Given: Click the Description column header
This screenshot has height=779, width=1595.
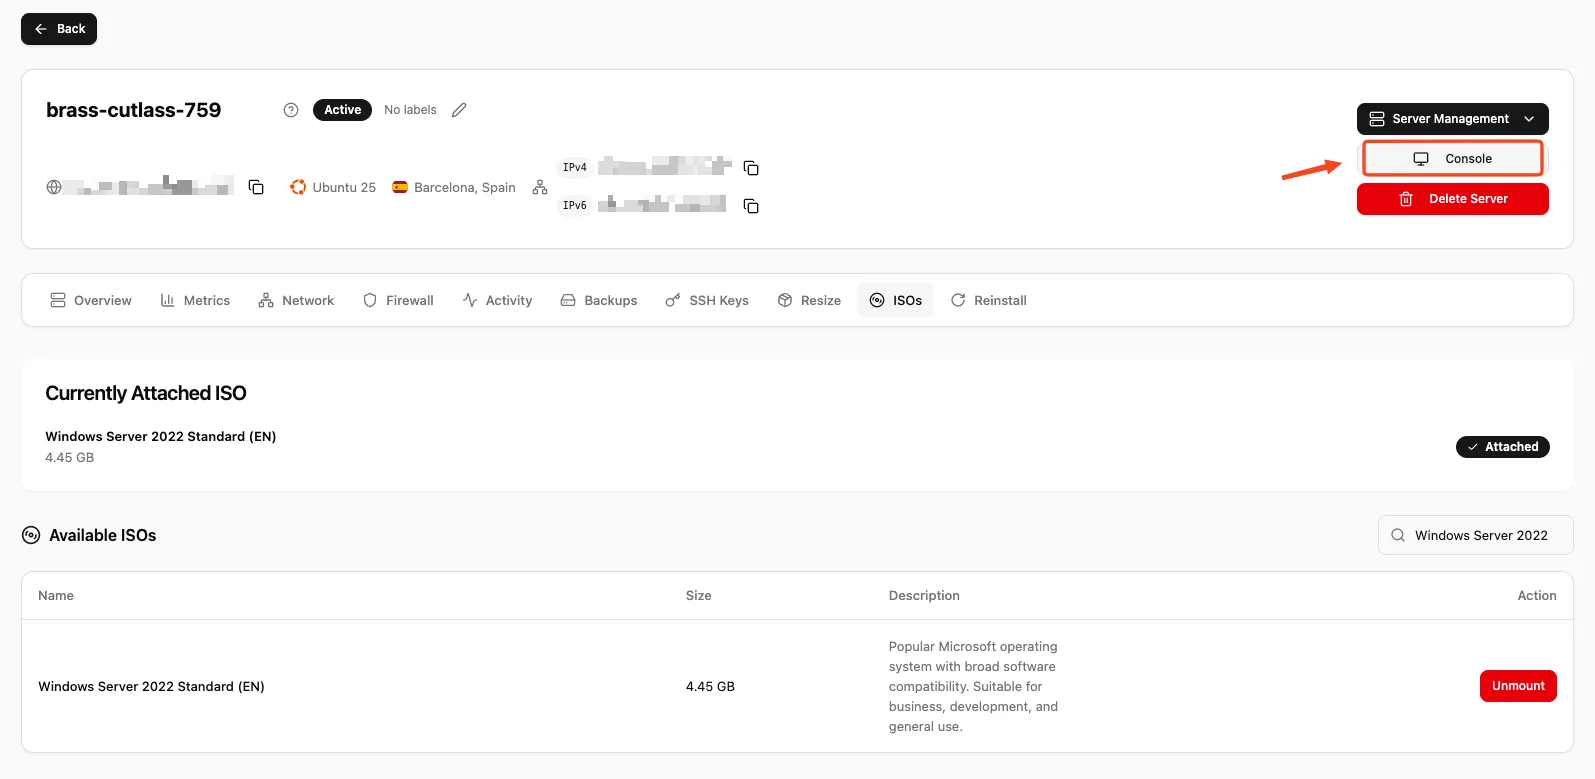Looking at the screenshot, I should [x=924, y=595].
